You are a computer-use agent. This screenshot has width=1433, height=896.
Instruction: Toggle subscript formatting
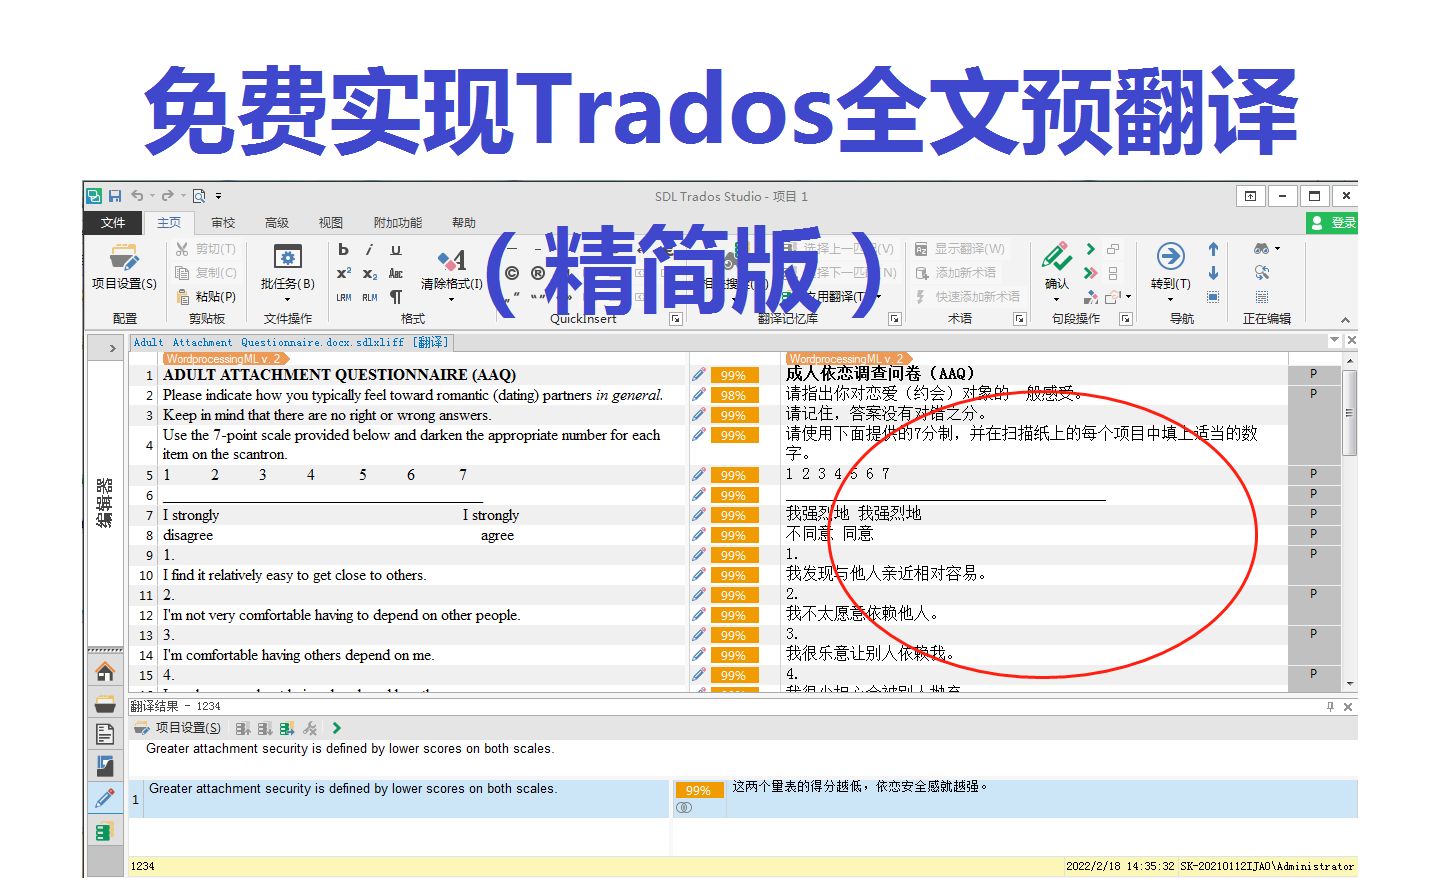pos(369,273)
